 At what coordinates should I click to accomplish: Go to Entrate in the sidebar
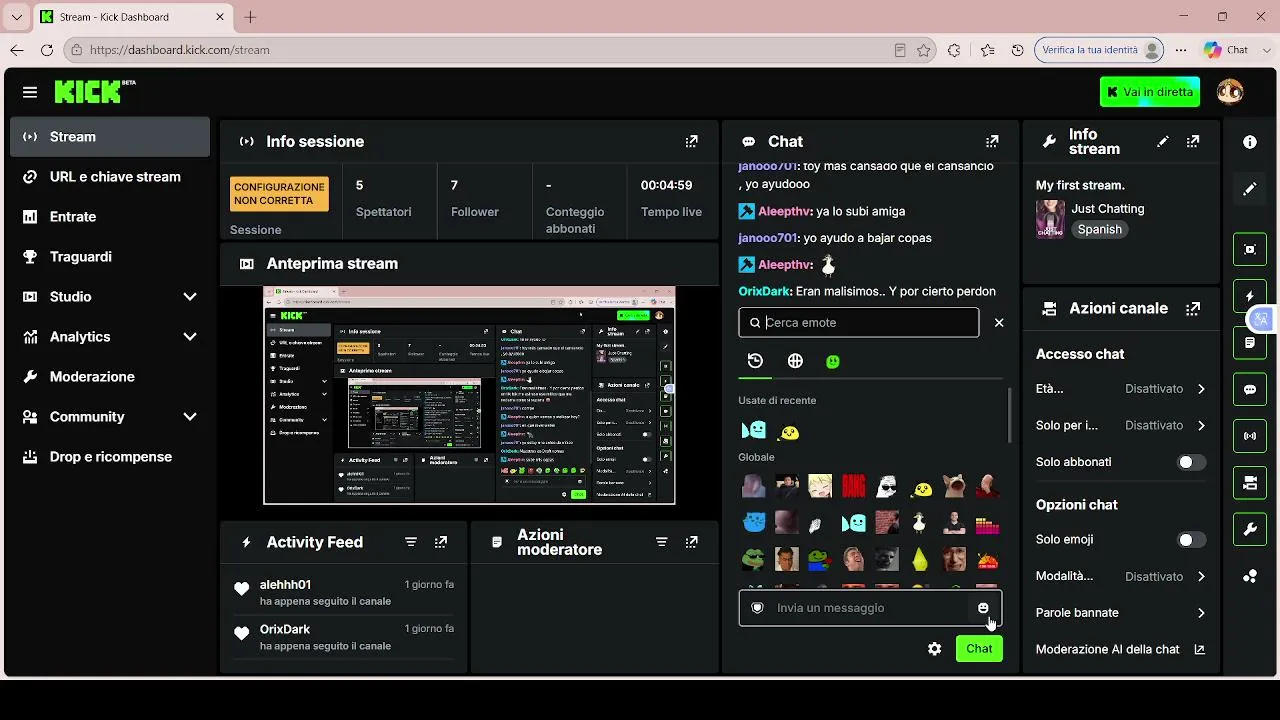(110, 217)
